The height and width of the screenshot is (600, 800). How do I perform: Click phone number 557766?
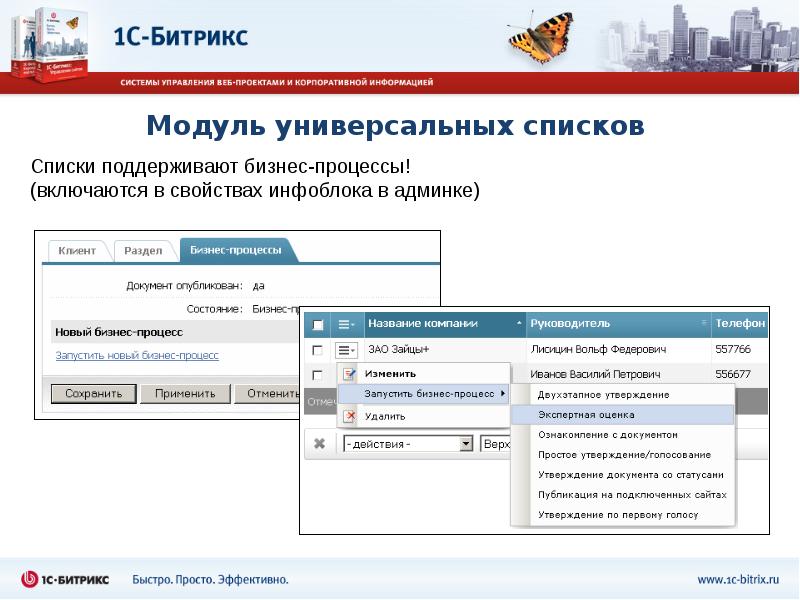(x=733, y=349)
